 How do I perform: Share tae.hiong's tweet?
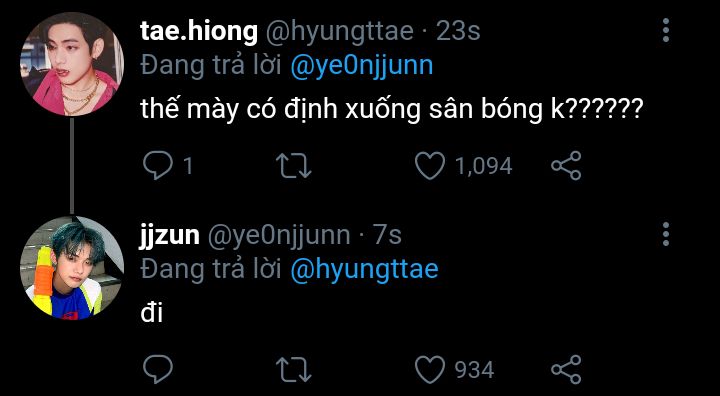[x=566, y=166]
